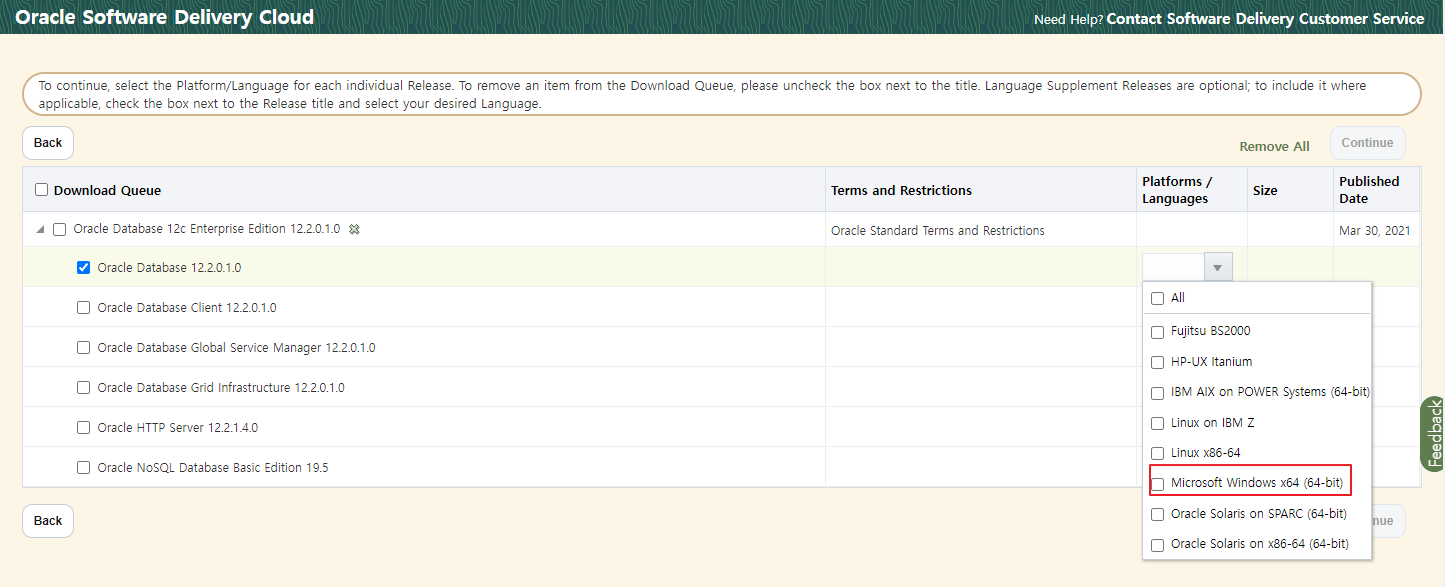Select All platforms checkbox in dropdown

[1158, 298]
